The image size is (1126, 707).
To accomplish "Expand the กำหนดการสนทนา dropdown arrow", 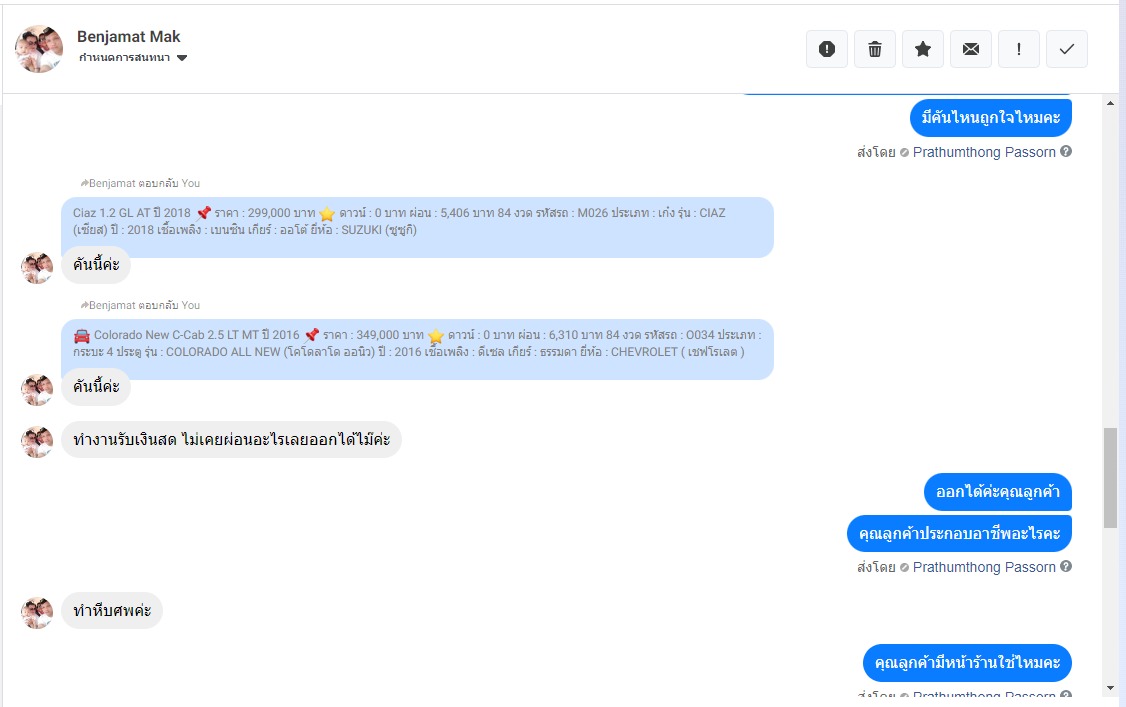I will point(182,58).
